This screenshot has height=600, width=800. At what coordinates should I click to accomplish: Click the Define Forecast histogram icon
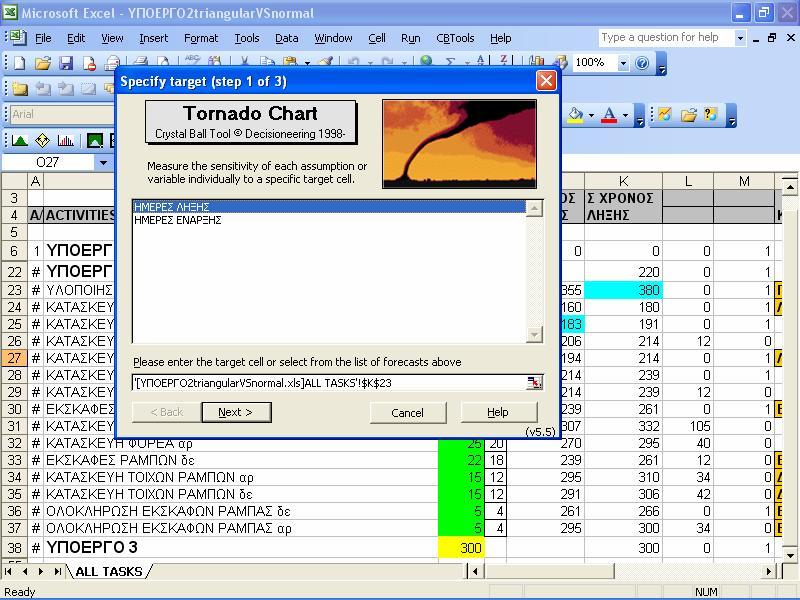(65, 140)
